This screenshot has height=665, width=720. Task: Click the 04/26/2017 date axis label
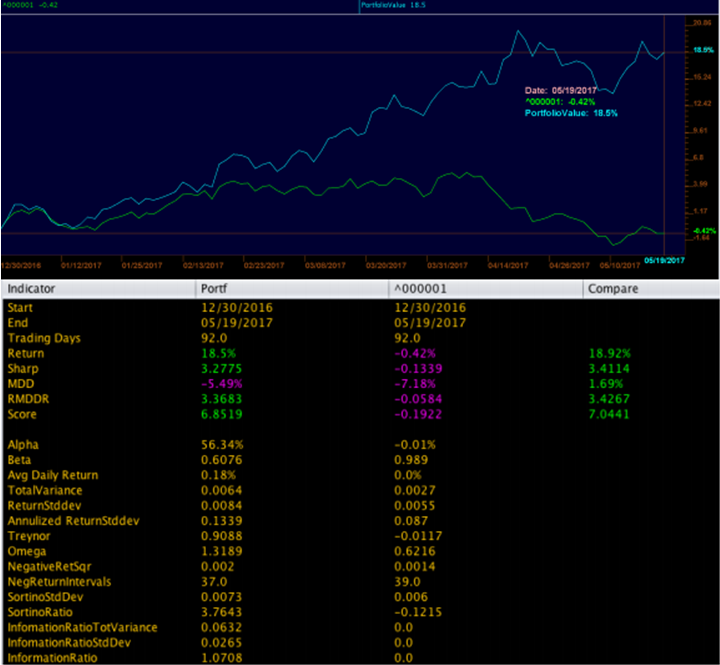pos(569,265)
